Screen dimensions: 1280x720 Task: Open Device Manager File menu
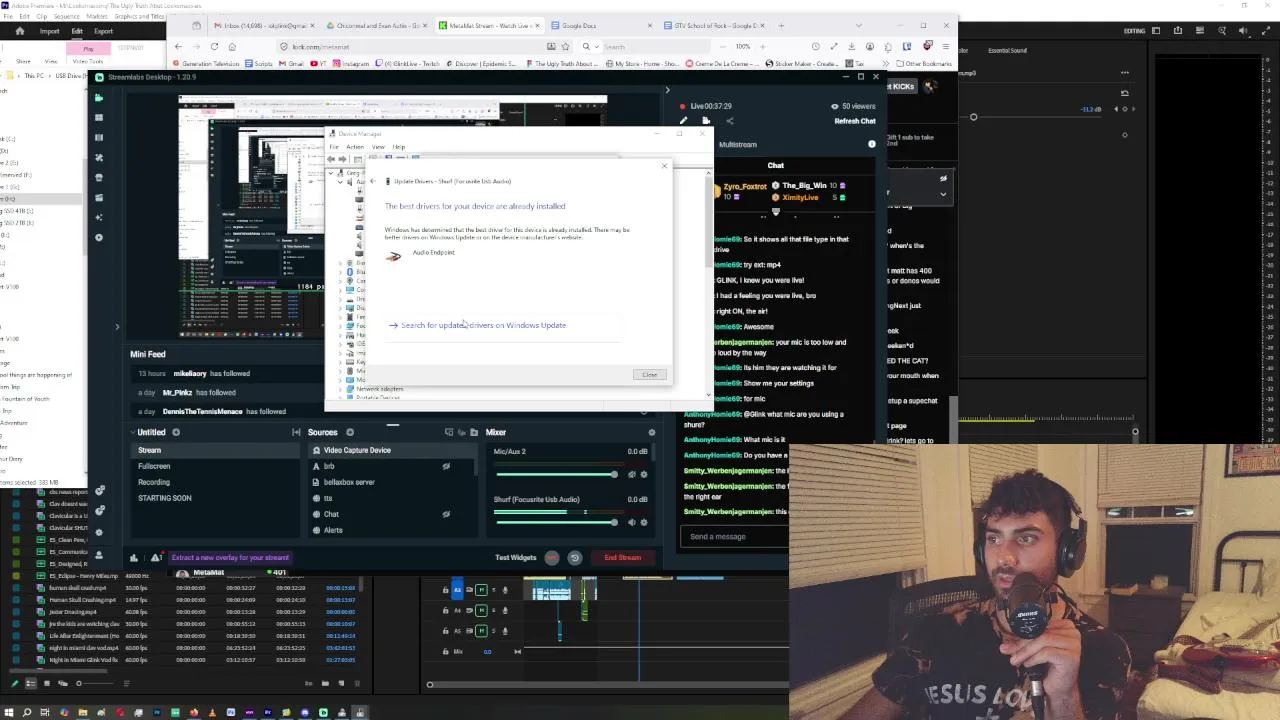tap(334, 147)
